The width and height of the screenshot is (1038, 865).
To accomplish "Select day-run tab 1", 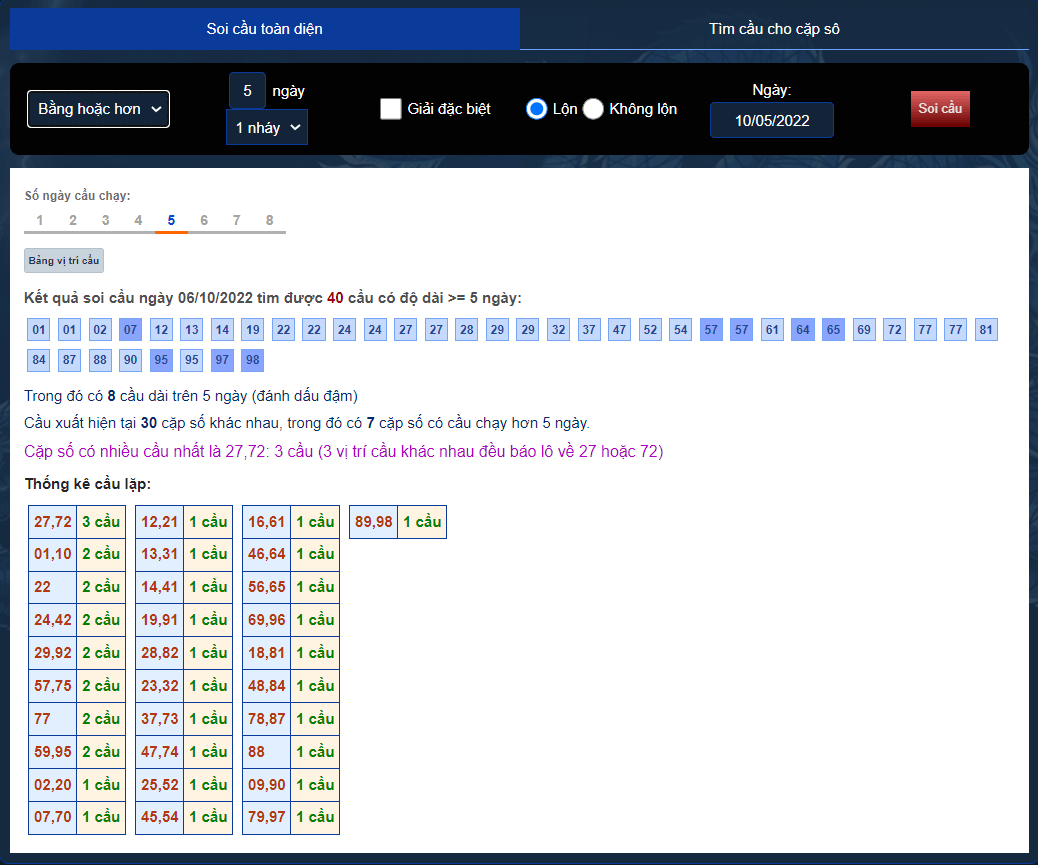I will coord(40,220).
